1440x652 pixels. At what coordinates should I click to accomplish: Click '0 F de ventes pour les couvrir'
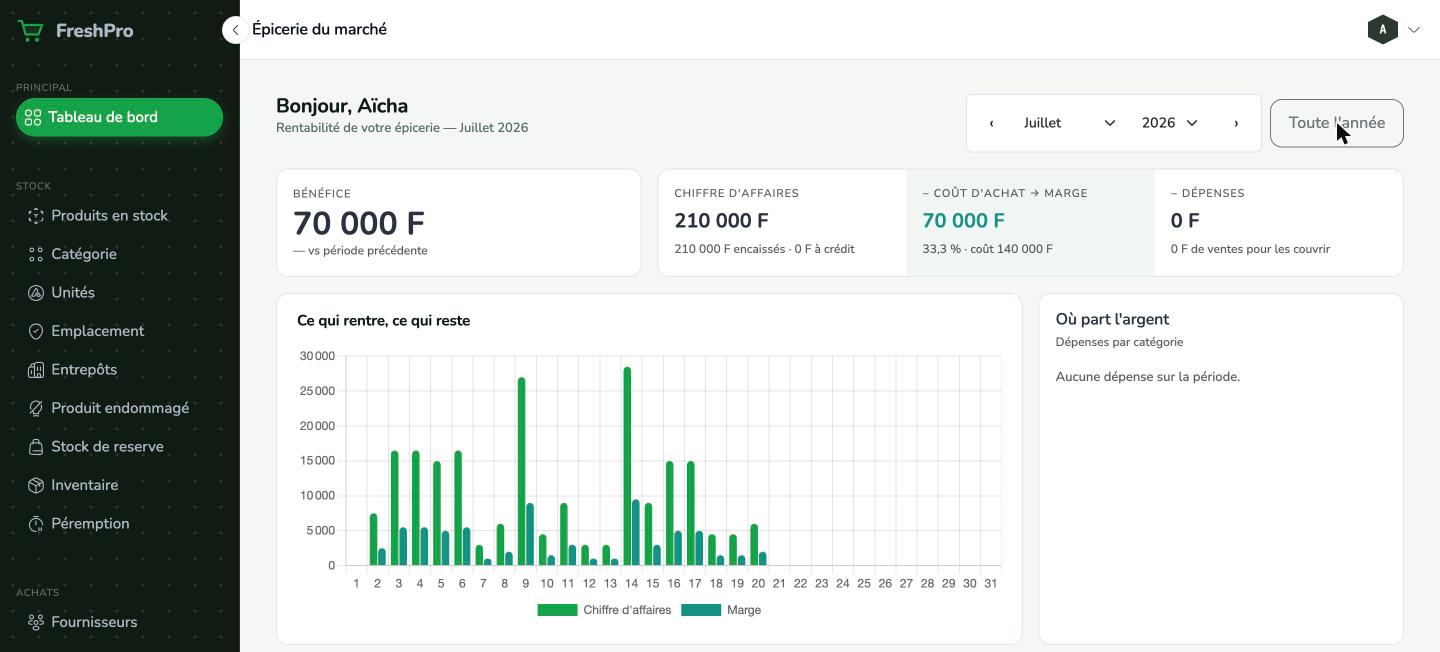tap(1250, 249)
